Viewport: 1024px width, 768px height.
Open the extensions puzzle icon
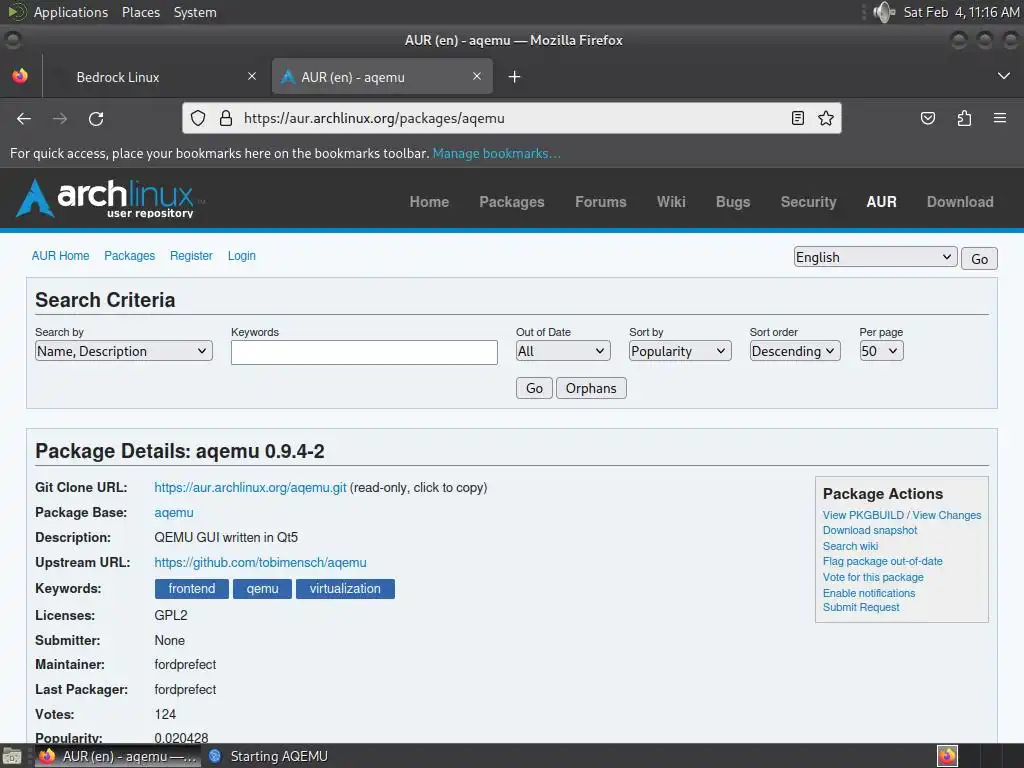click(964, 118)
